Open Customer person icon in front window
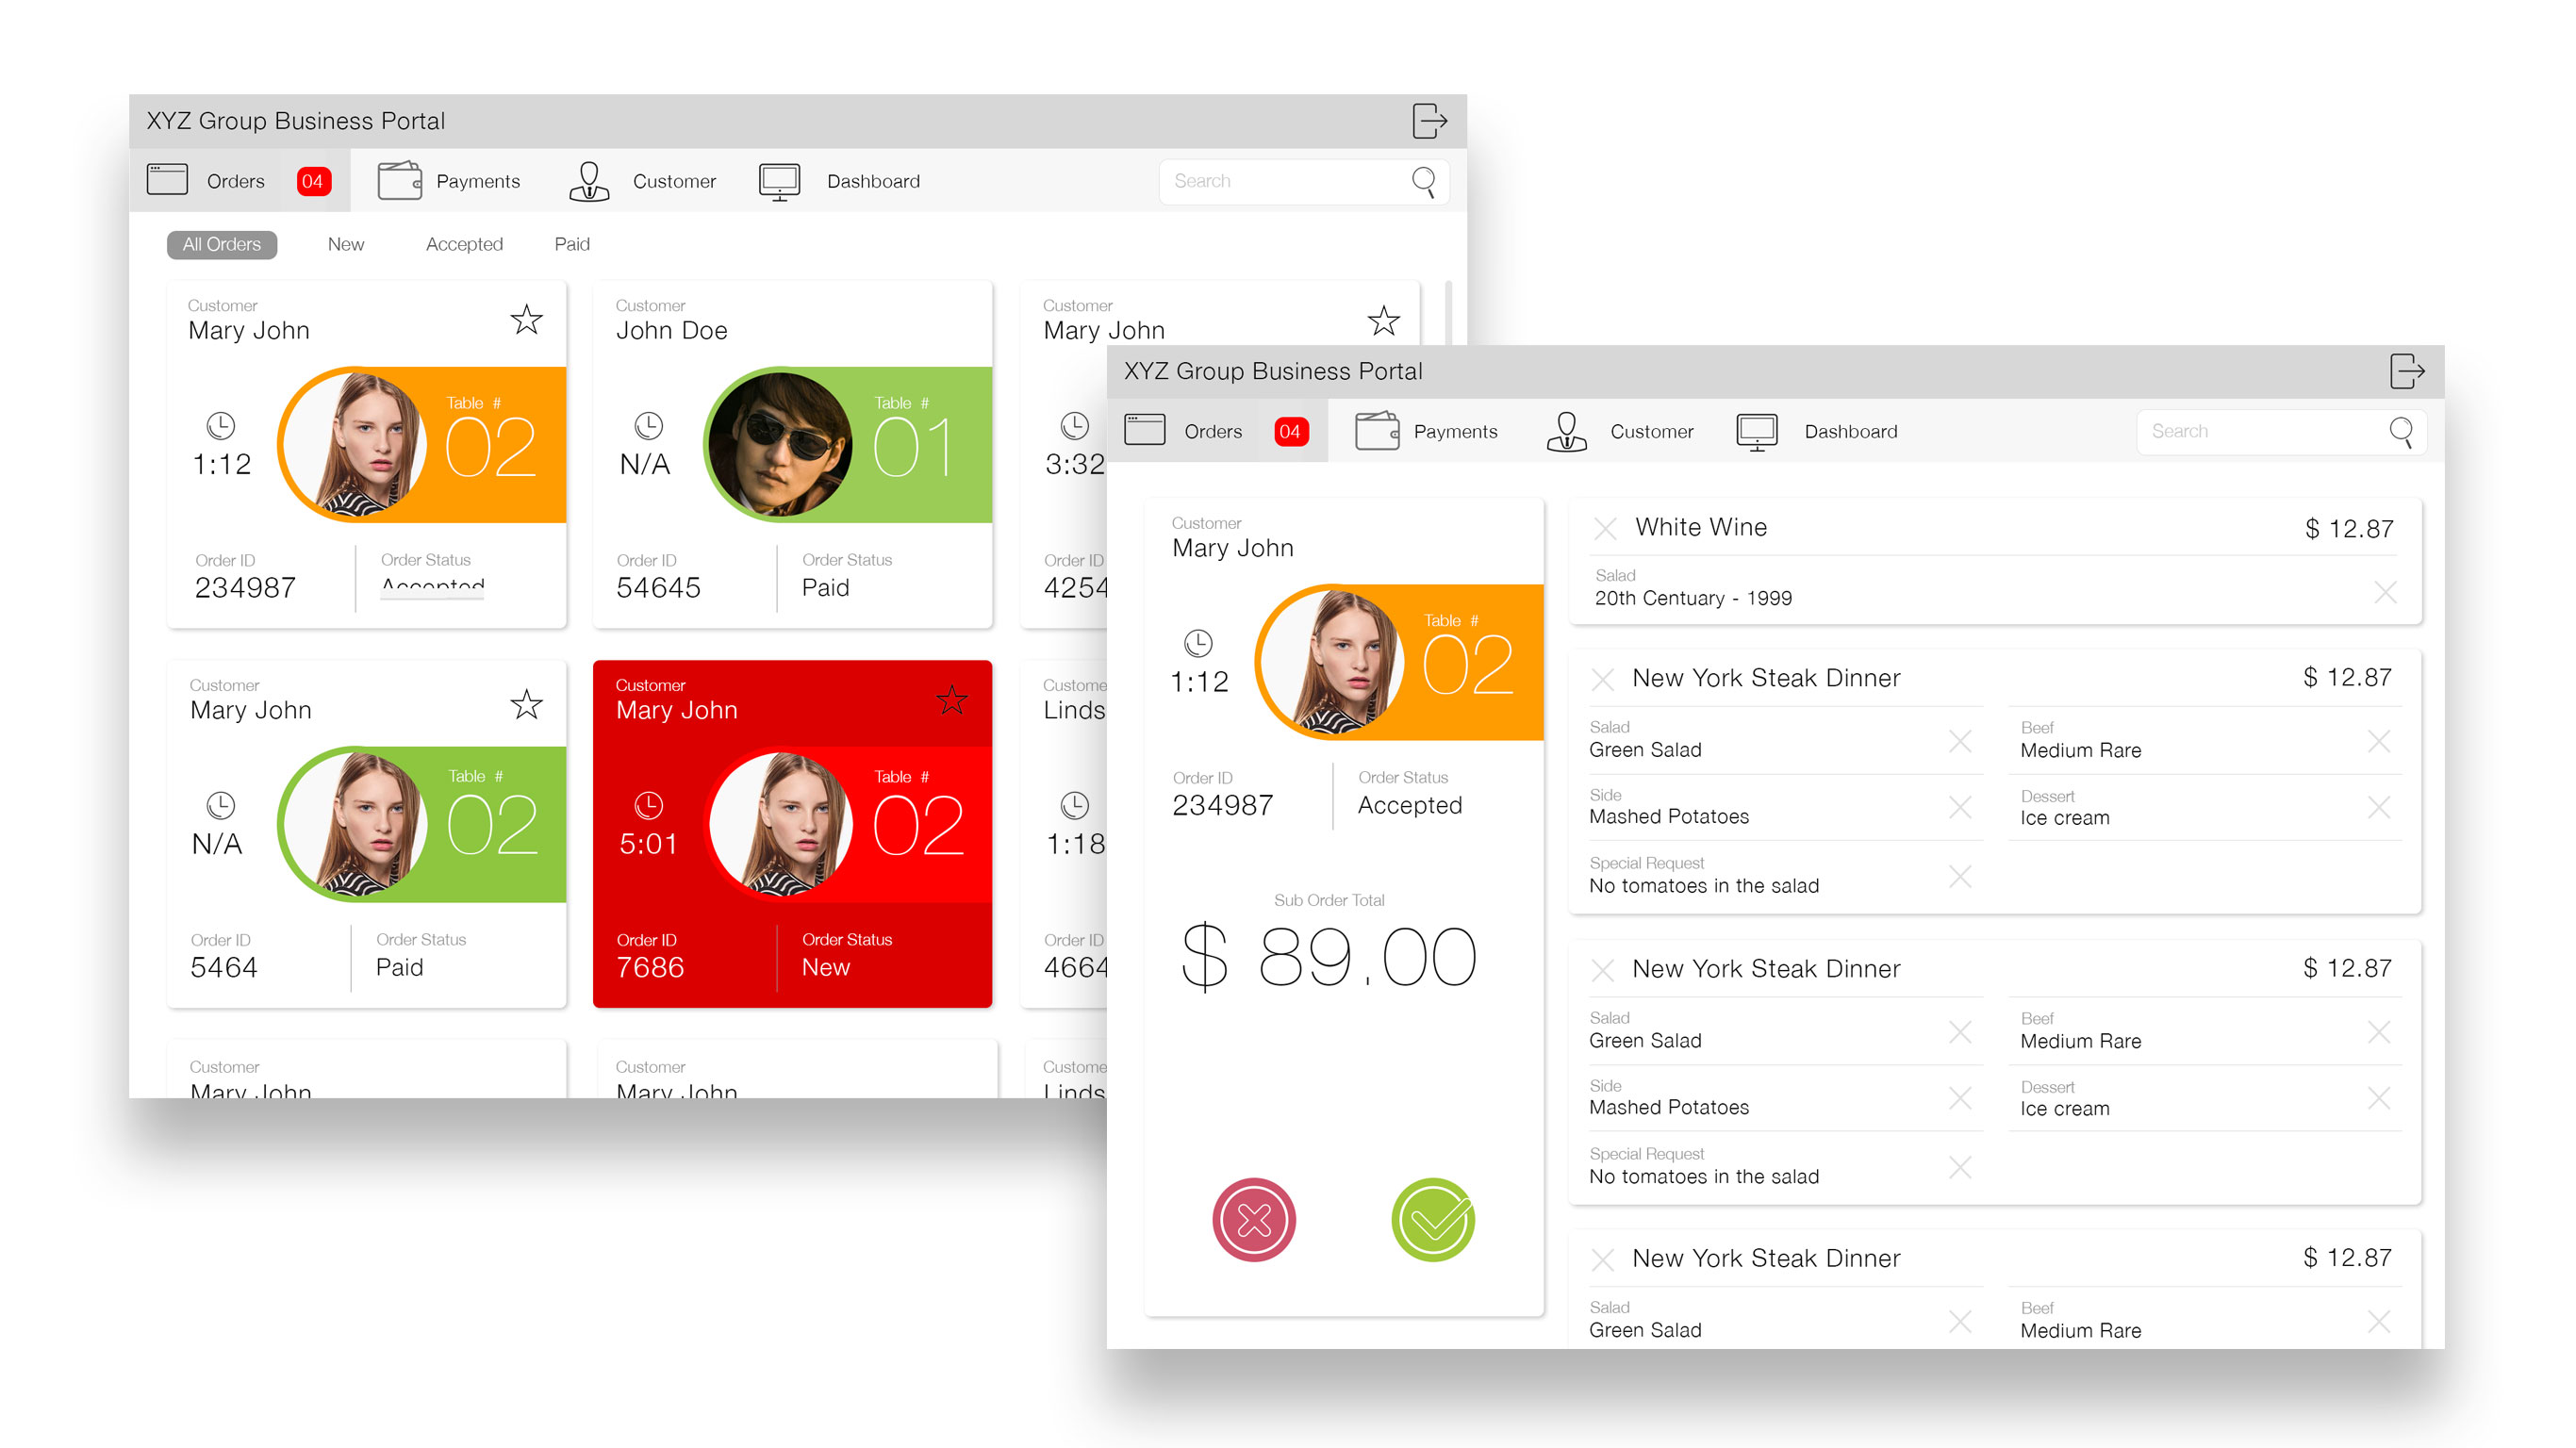This screenshot has width=2576, height=1448. (1566, 432)
